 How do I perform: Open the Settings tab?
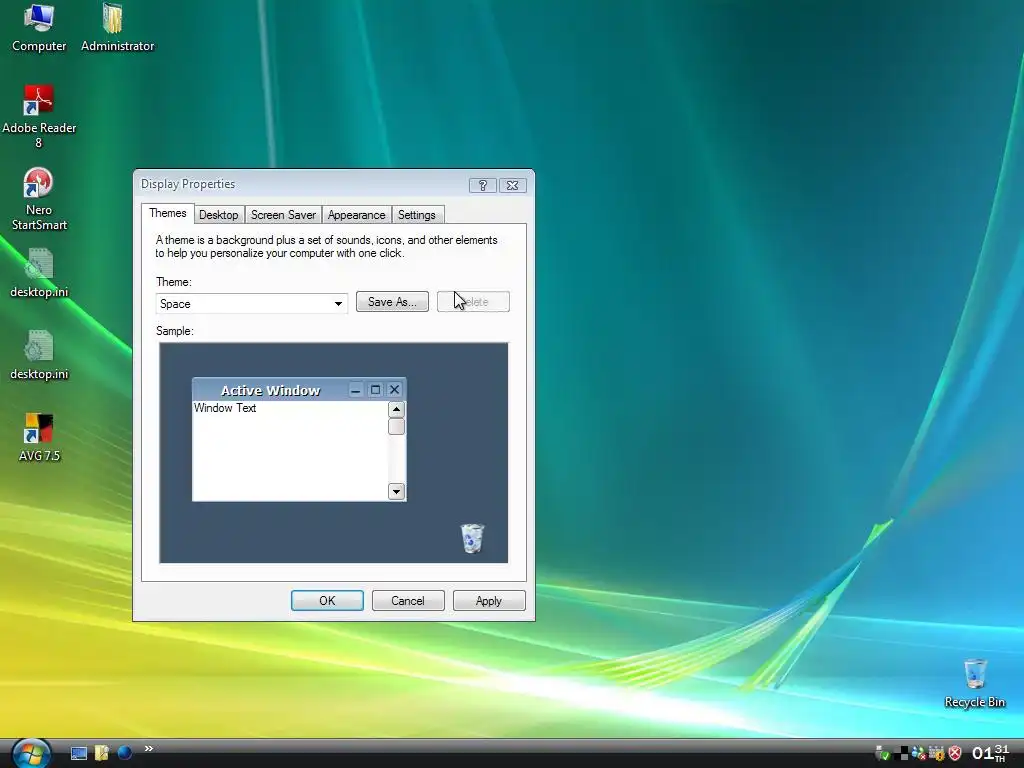(x=417, y=215)
